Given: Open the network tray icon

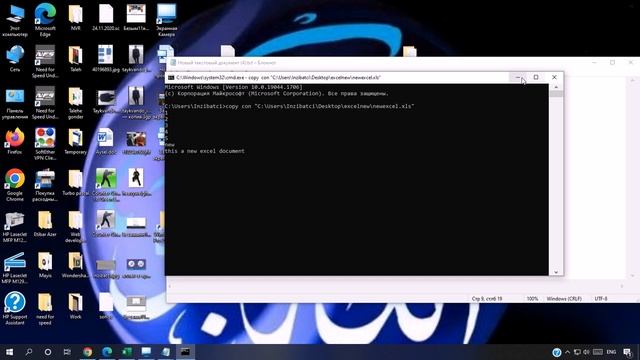Looking at the screenshot, I should click(577, 352).
